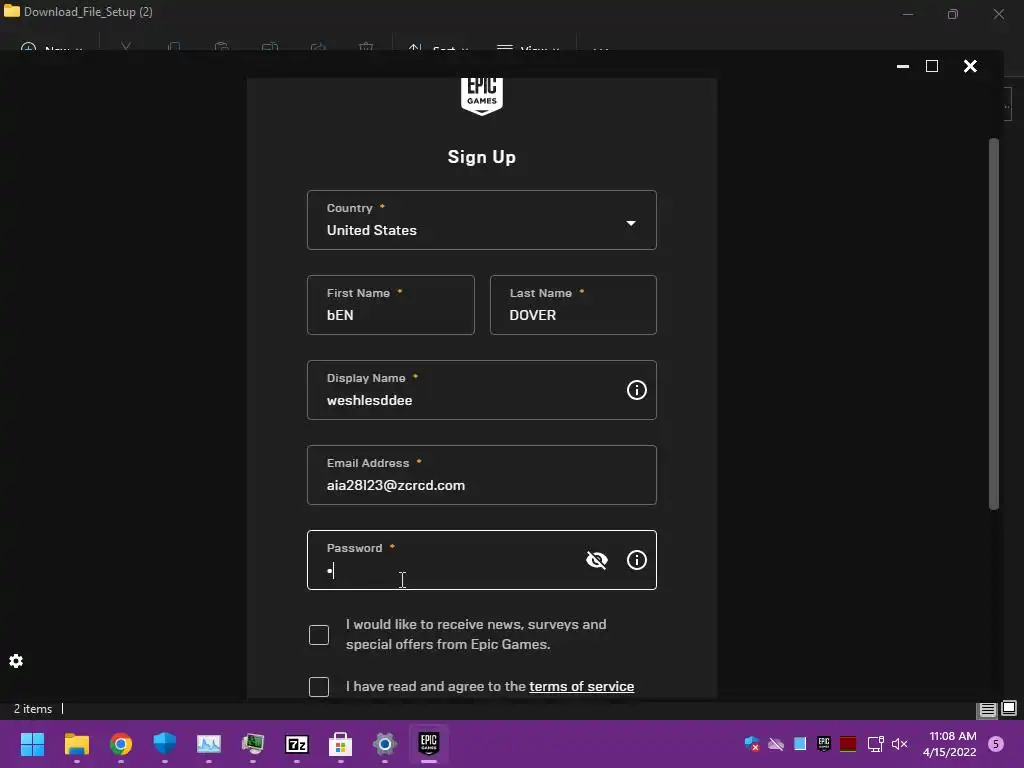The image size is (1024, 768).
Task: Open the terms of service link
Action: (581, 686)
